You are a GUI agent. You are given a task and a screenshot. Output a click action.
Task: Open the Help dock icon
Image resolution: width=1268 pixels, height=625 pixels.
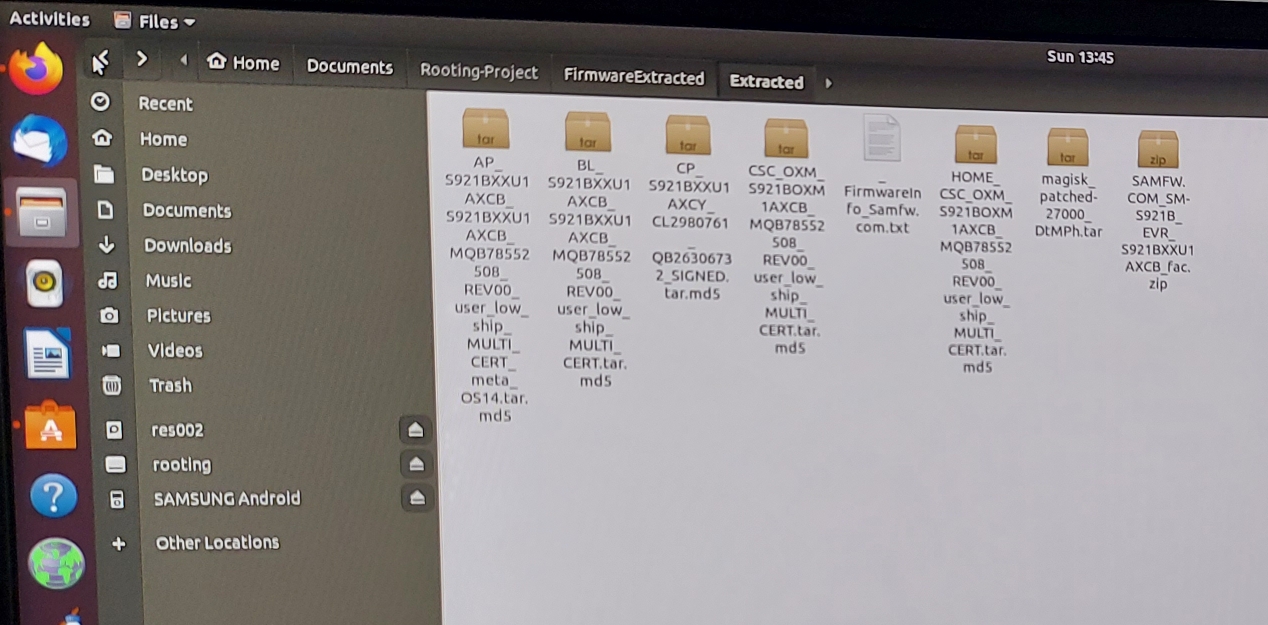[x=54, y=495]
